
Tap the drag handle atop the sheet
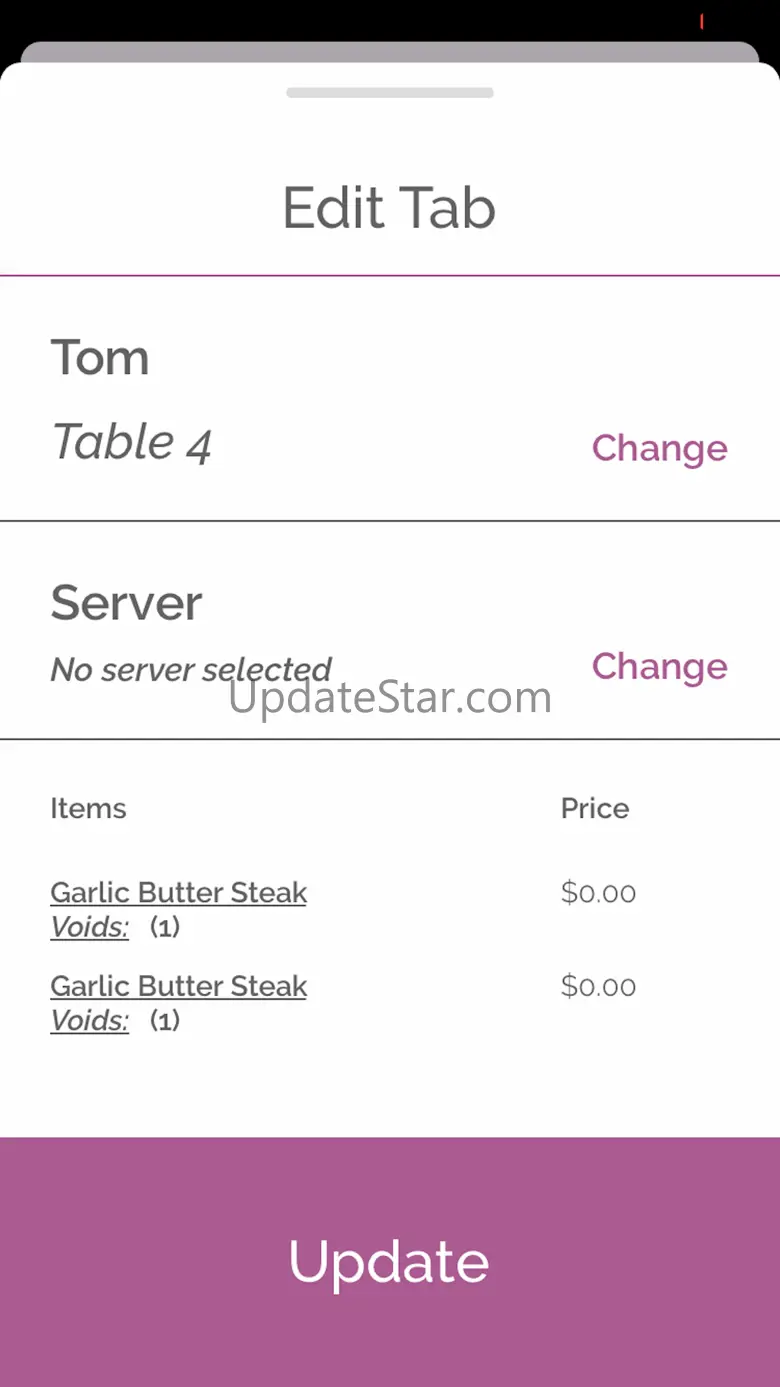coord(390,93)
